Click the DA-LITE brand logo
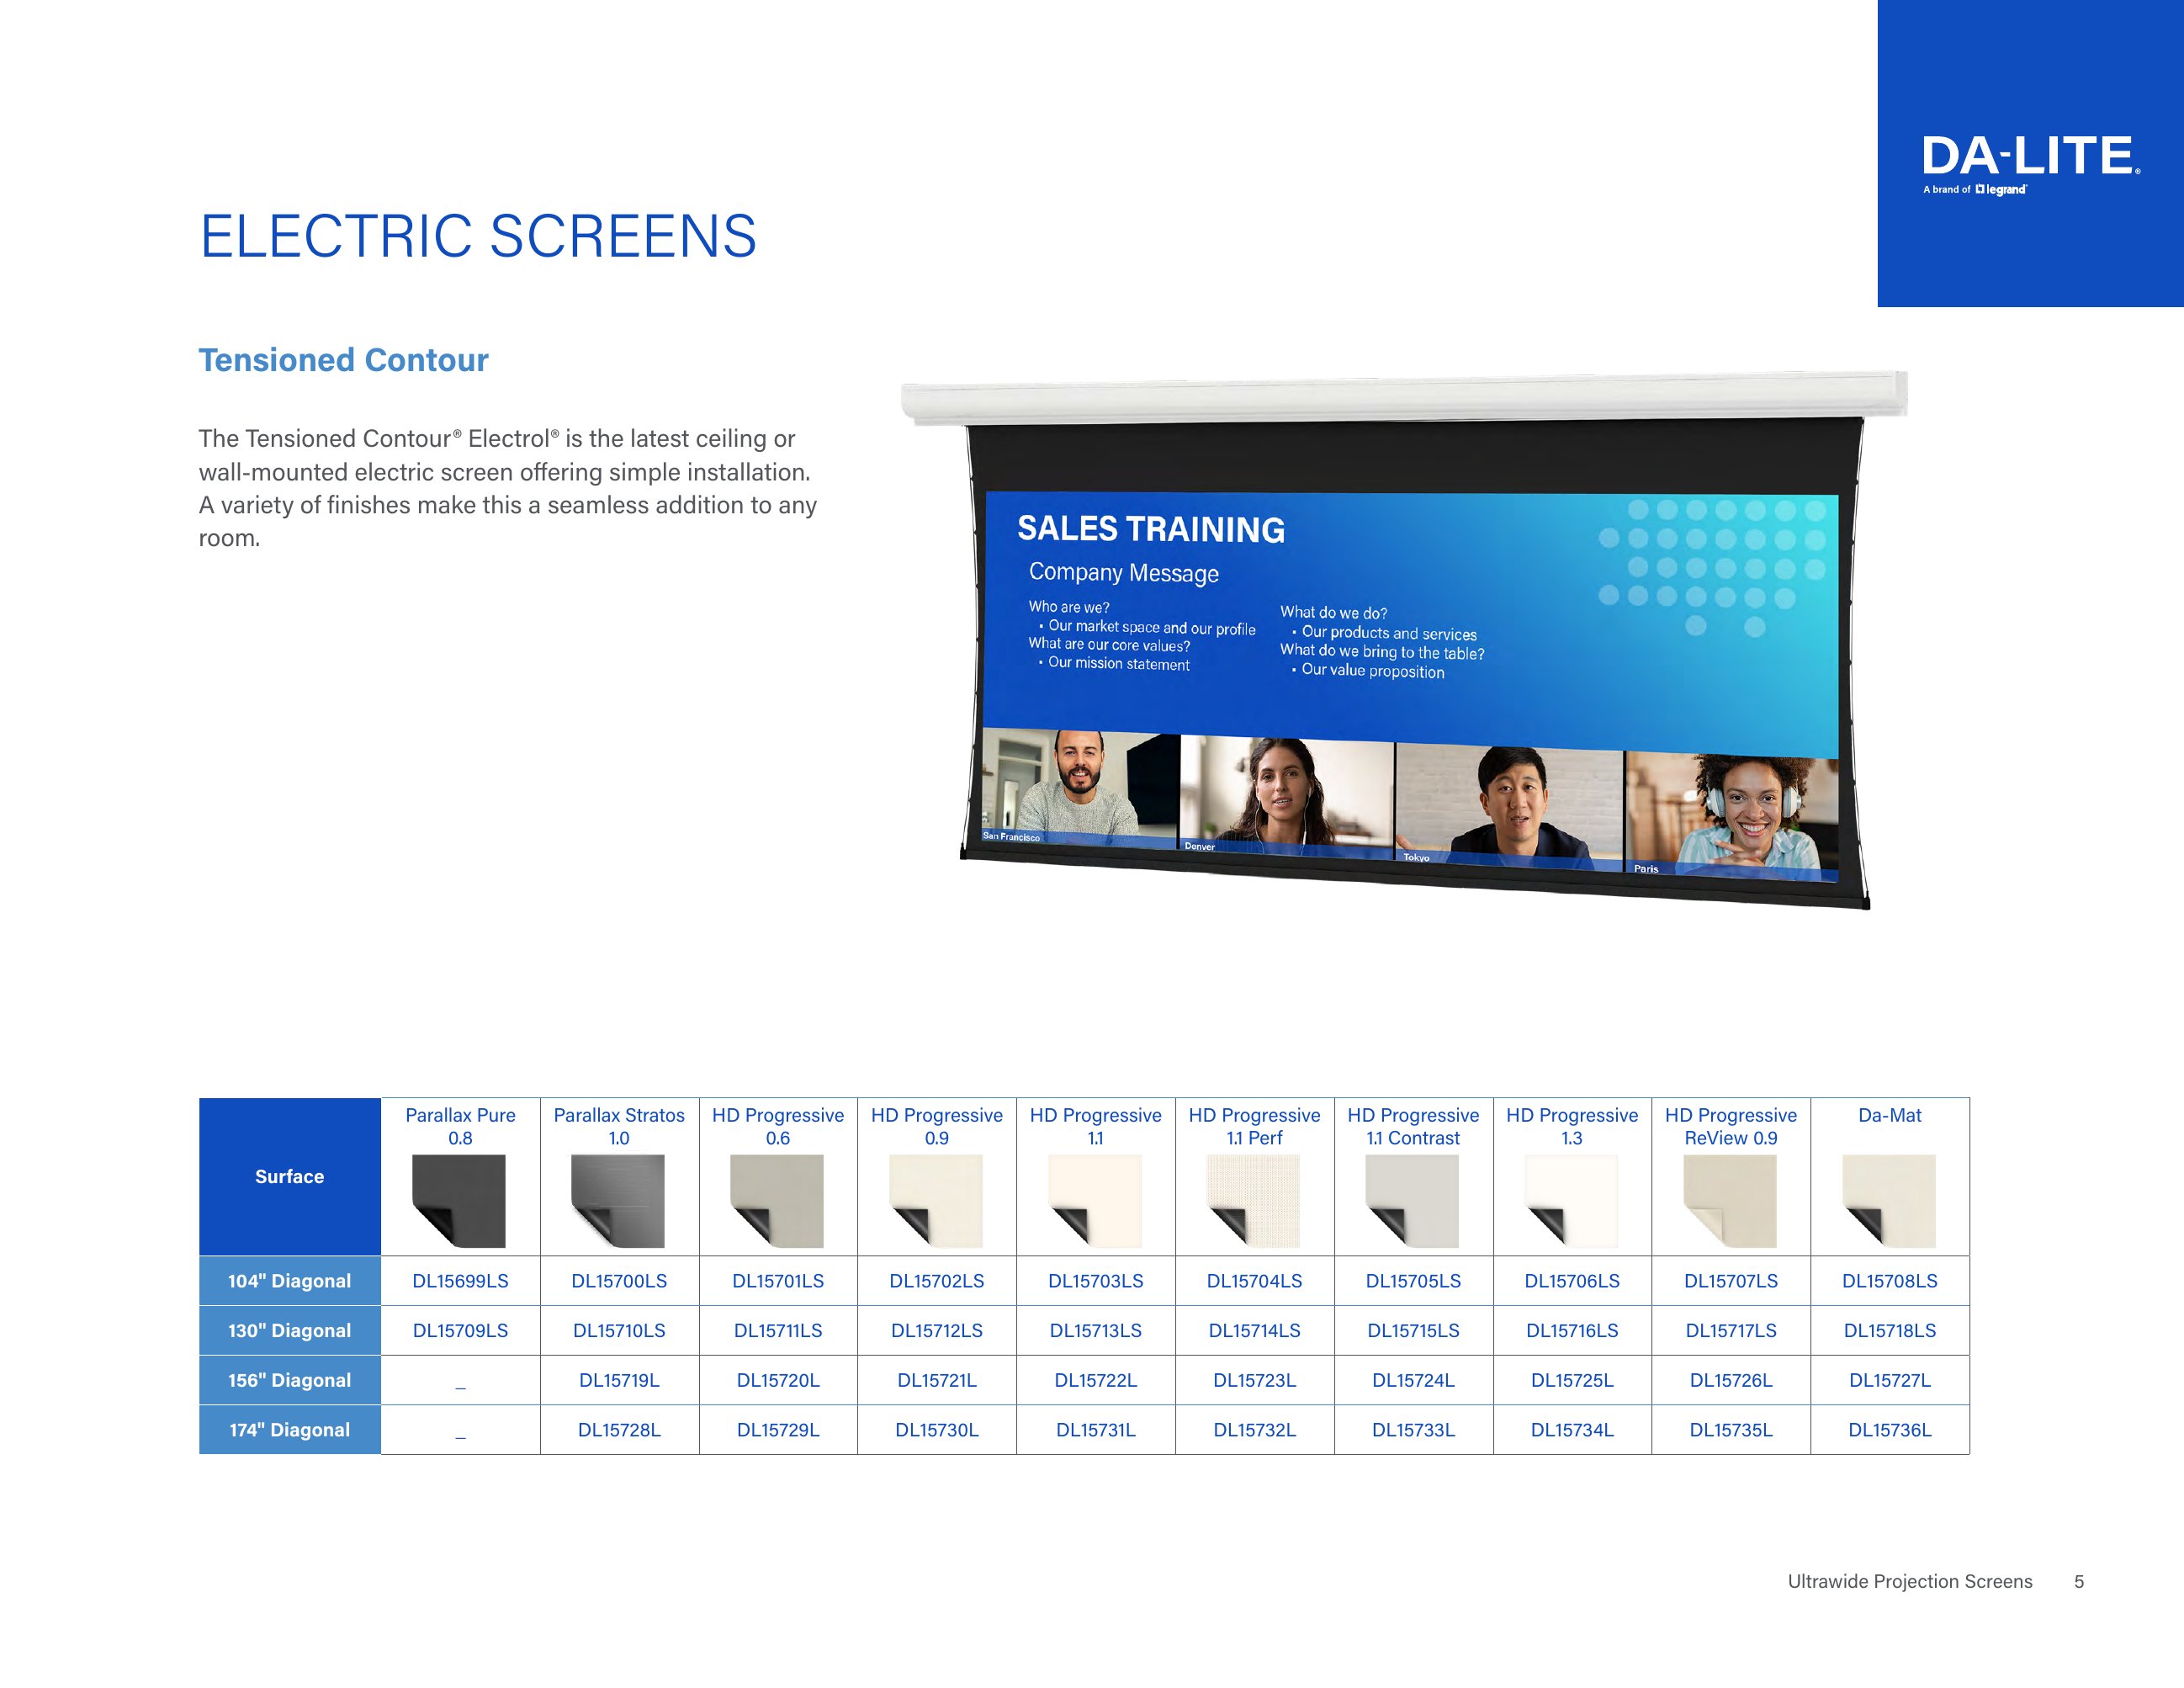This screenshot has width=2184, height=1688. pos(2030,155)
